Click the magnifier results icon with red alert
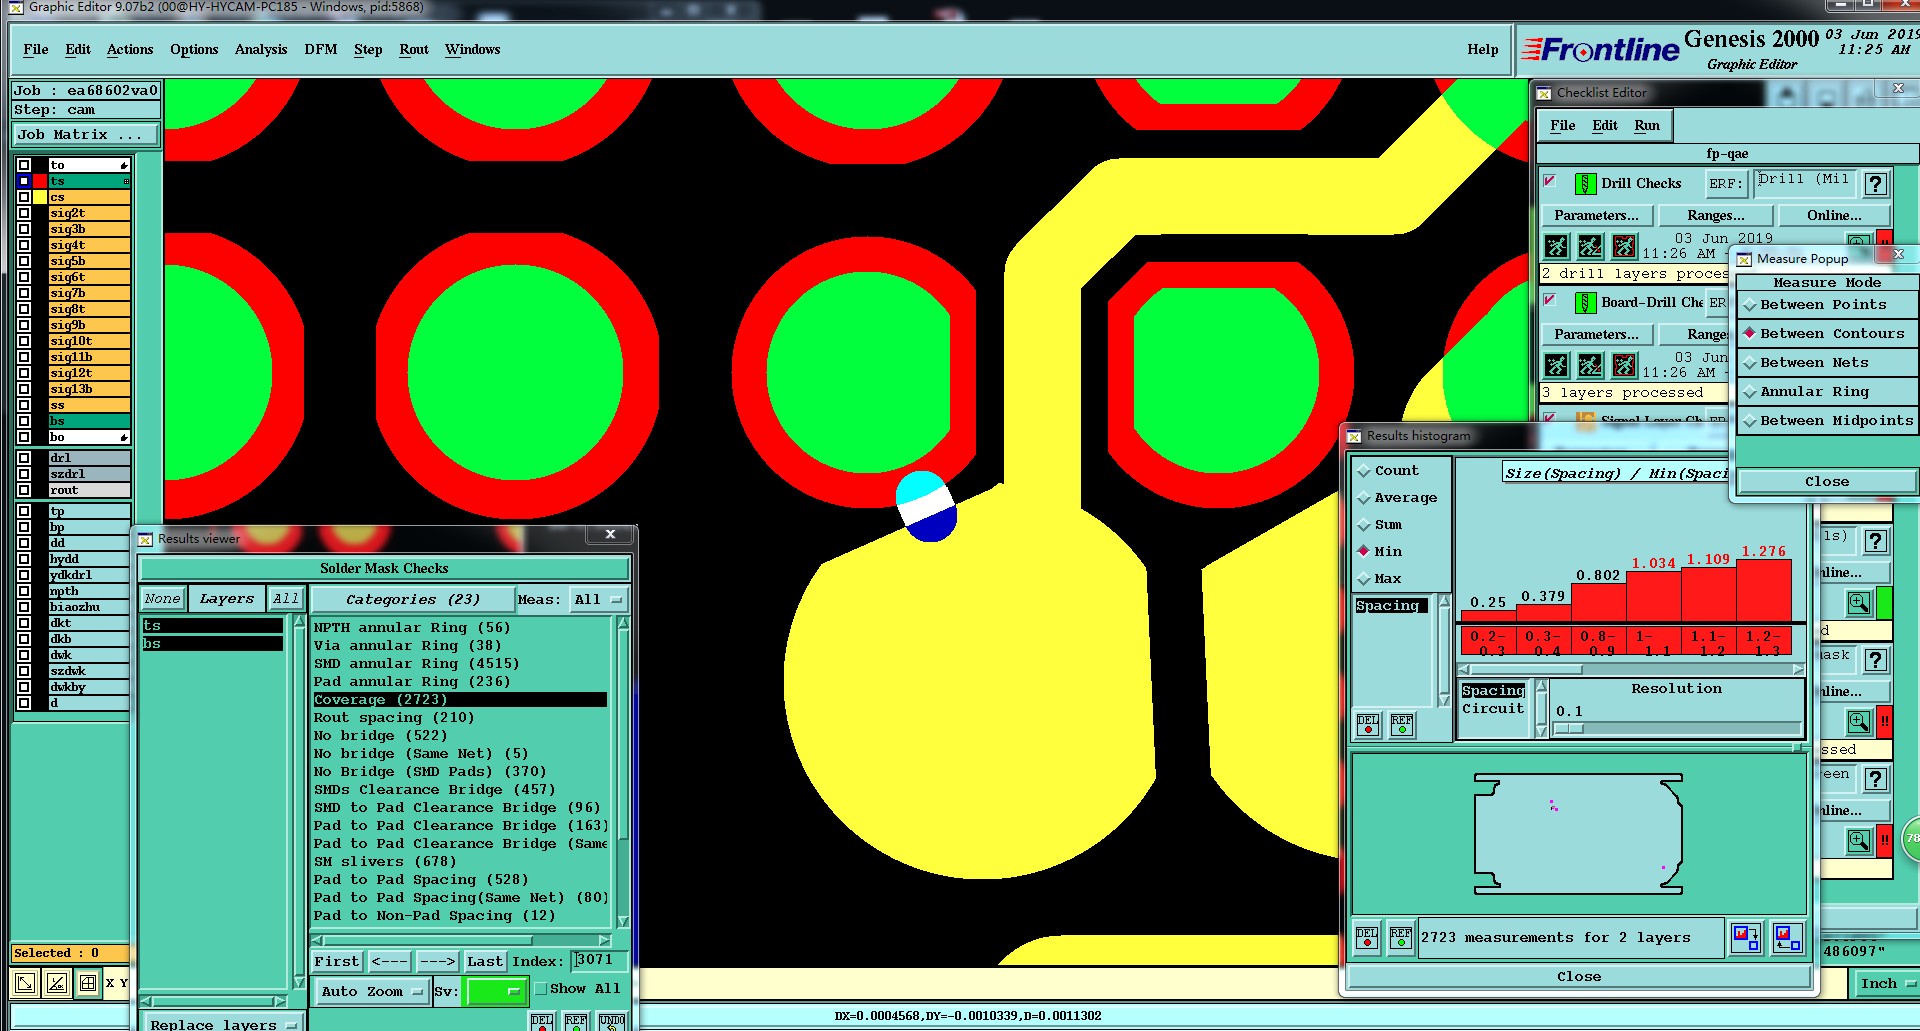Viewport: 1920px width, 1031px height. (1859, 721)
